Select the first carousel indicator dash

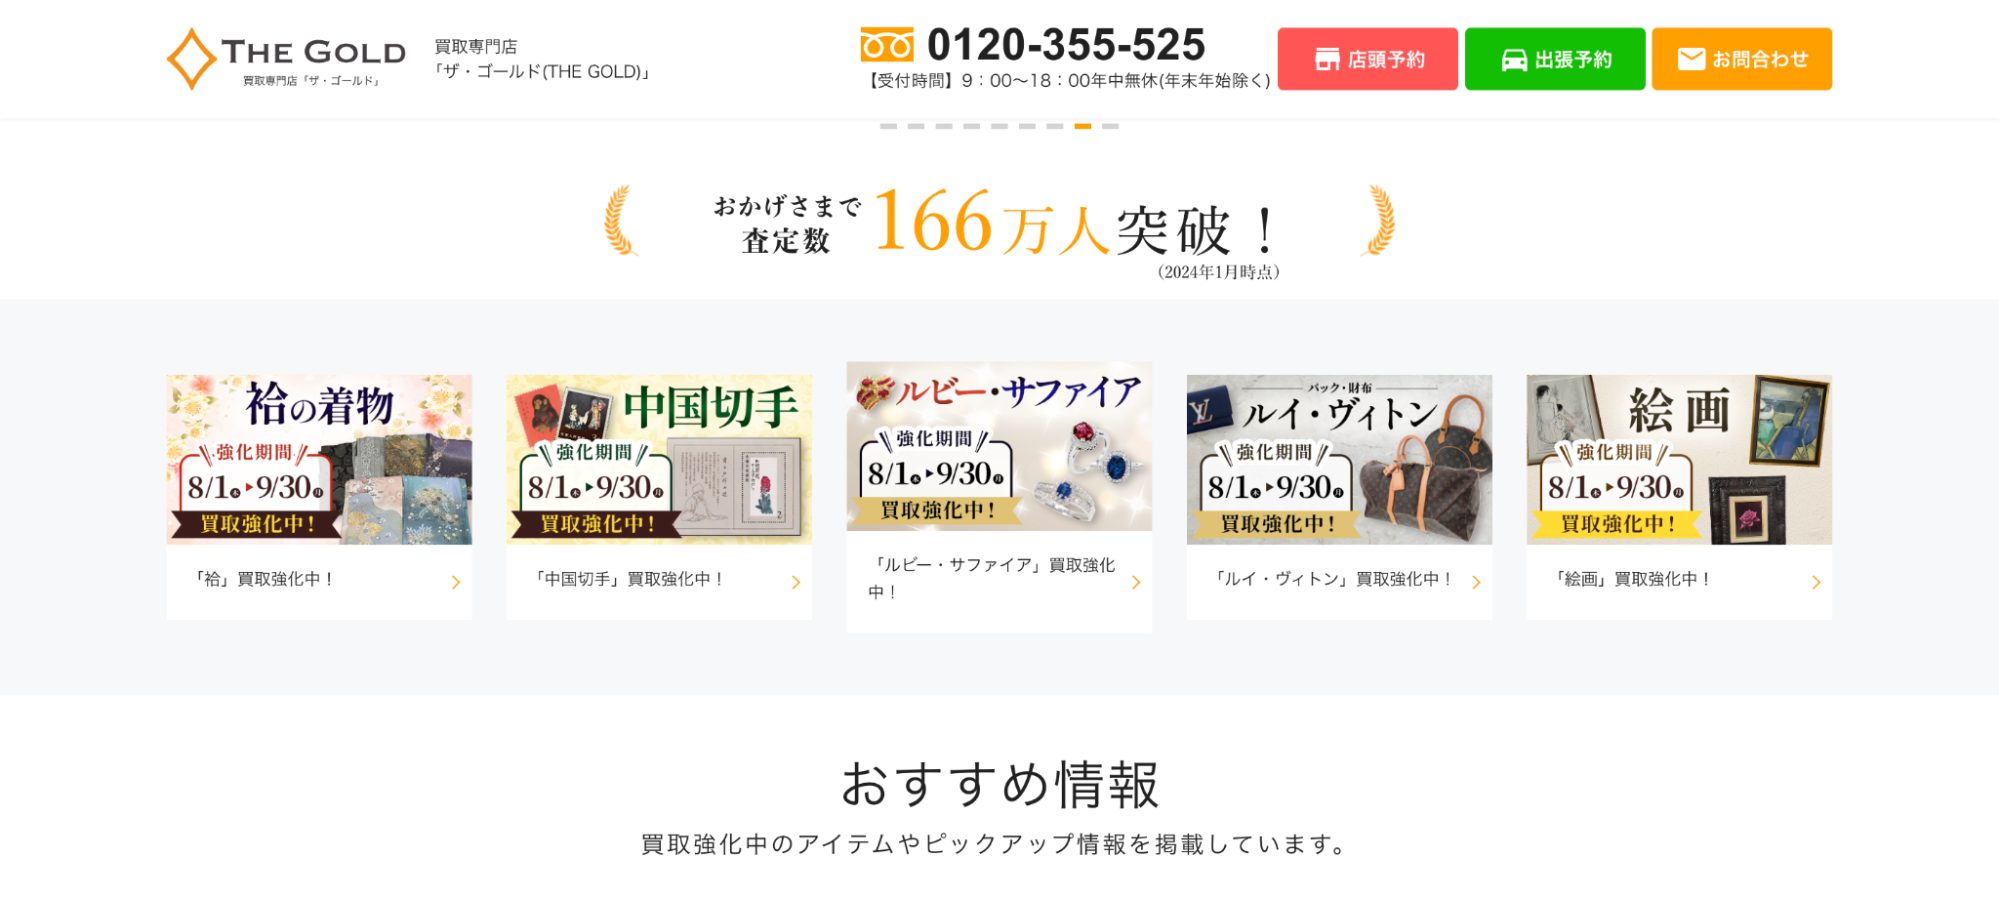click(888, 126)
